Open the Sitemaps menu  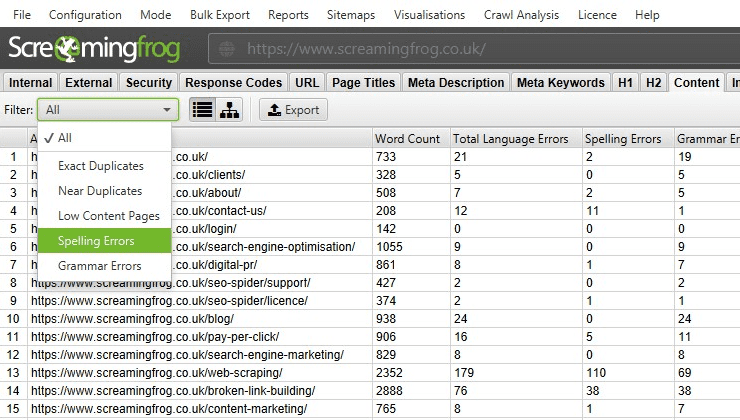[x=351, y=15]
